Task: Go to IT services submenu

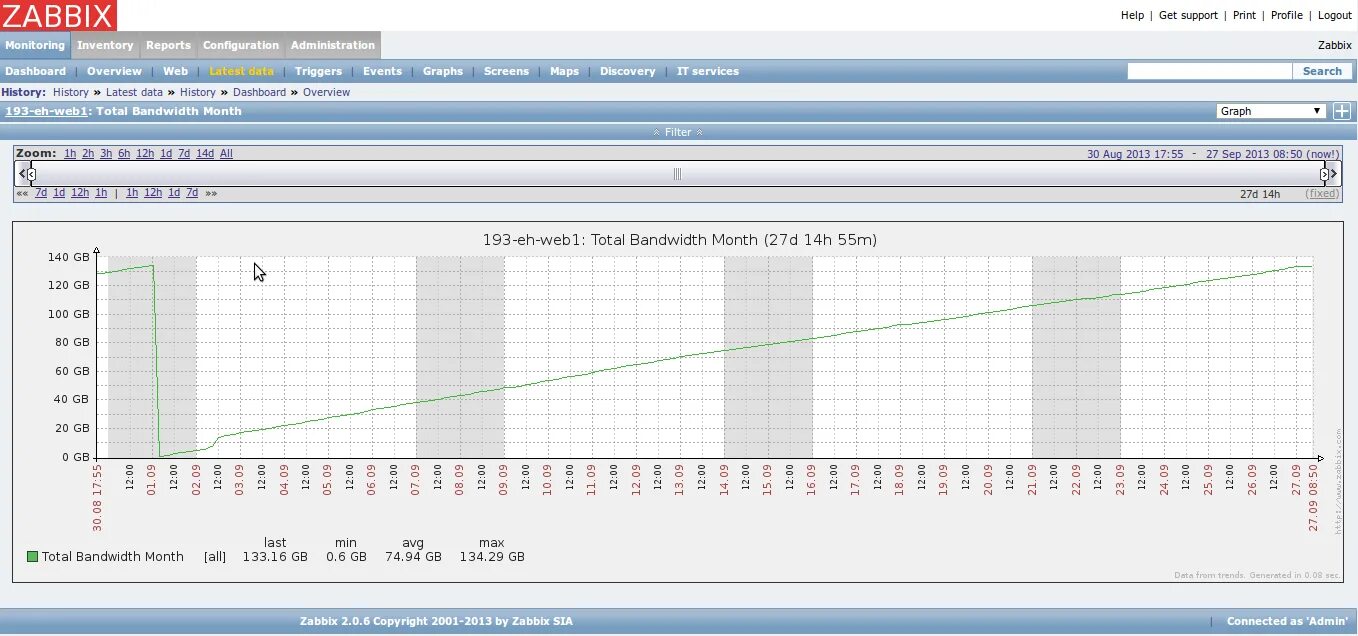Action: 708,71
